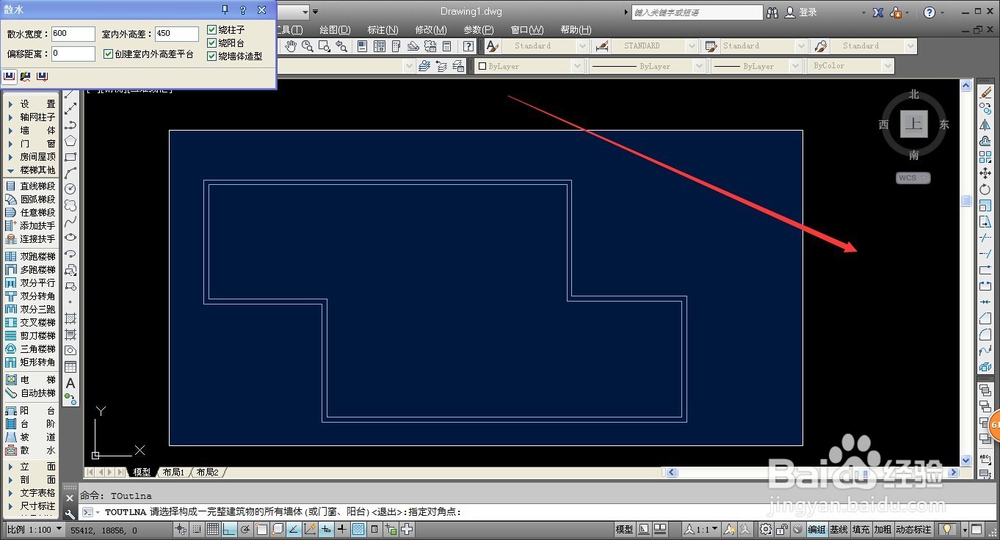Image resolution: width=1000 pixels, height=540 pixels.
Task: Select the 双跑楼梯 tool
Action: [31, 256]
